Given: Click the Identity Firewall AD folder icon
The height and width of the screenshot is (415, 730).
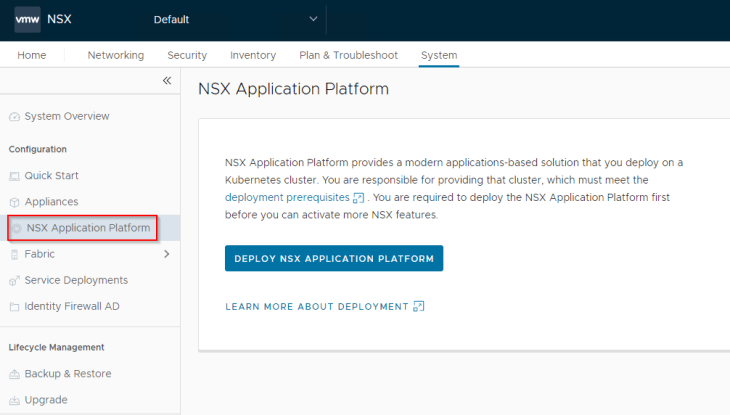Looking at the screenshot, I should (x=14, y=306).
